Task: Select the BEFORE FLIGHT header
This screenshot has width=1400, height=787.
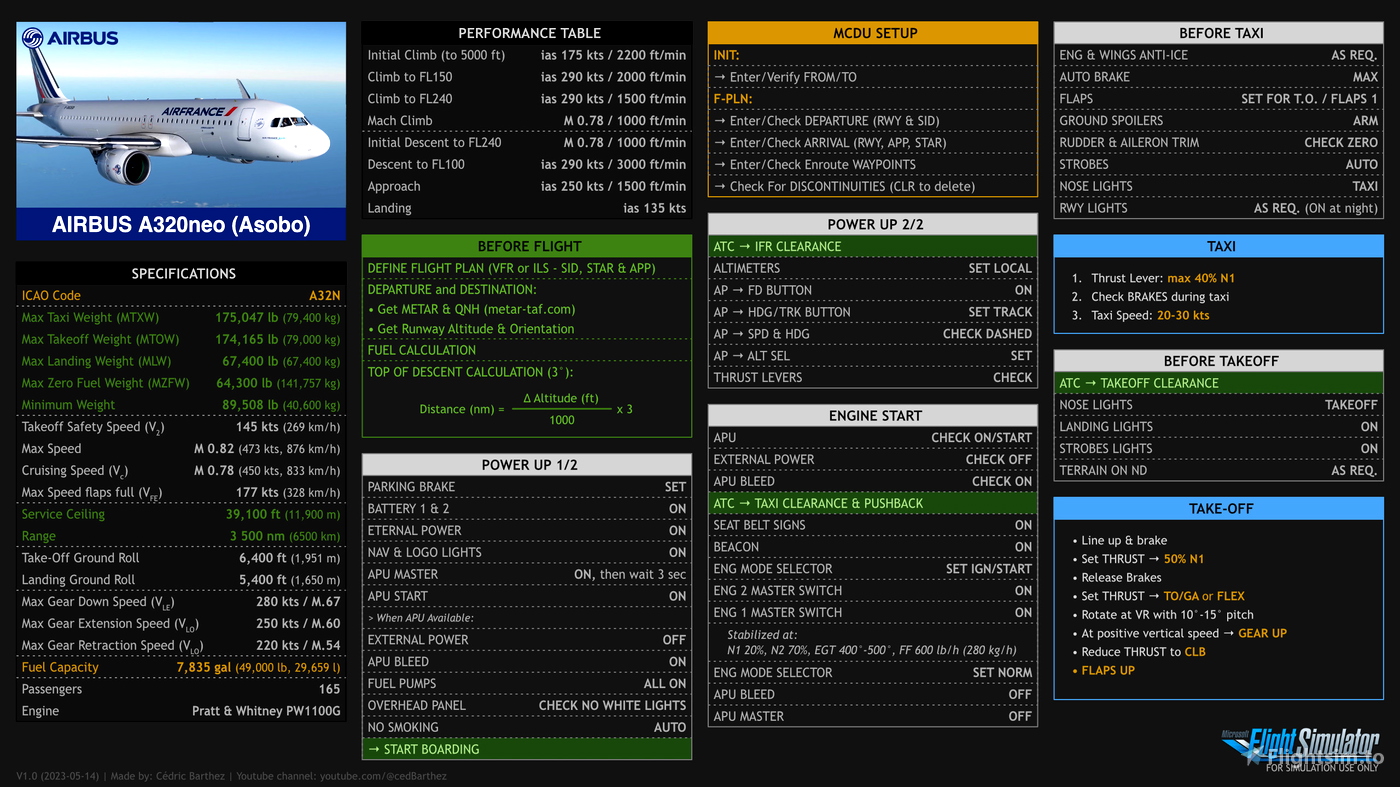Action: point(526,246)
